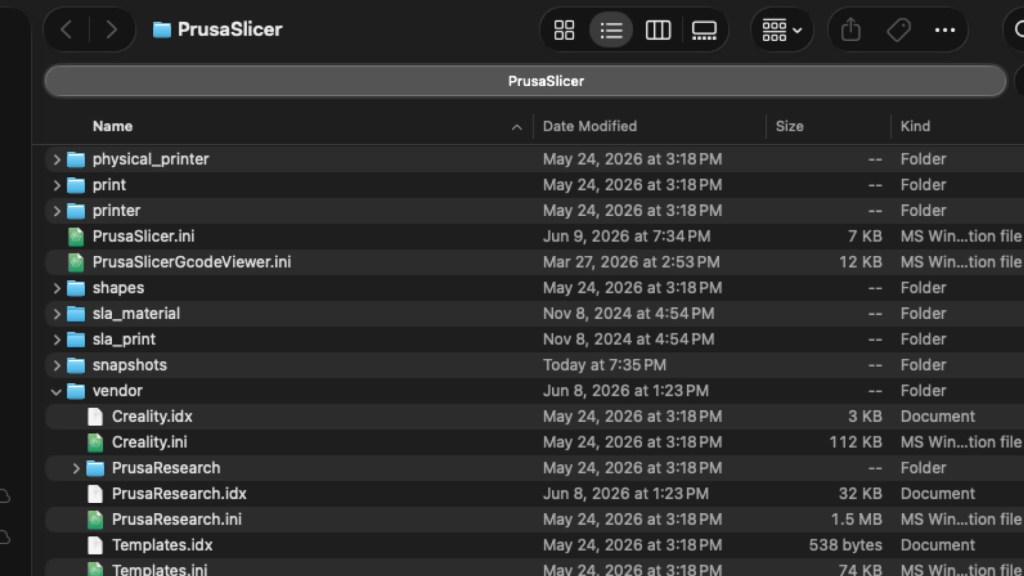This screenshot has width=1024, height=576.
Task: Open the Group By dropdown
Action: tap(782, 30)
